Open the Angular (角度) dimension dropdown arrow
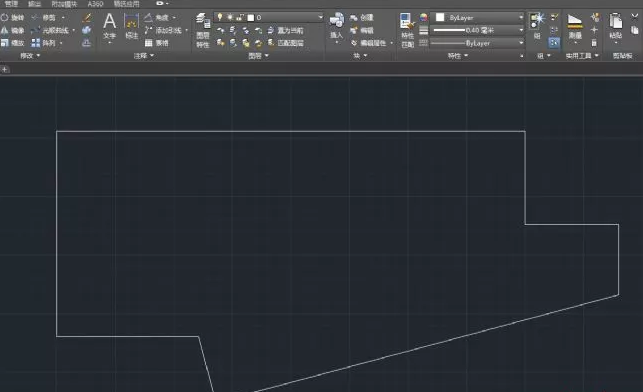The image size is (643, 392). point(174,18)
